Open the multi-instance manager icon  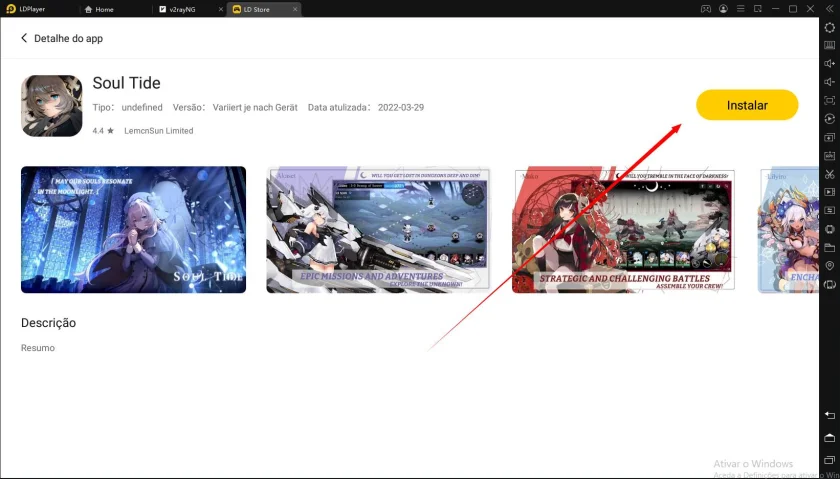[x=829, y=137]
